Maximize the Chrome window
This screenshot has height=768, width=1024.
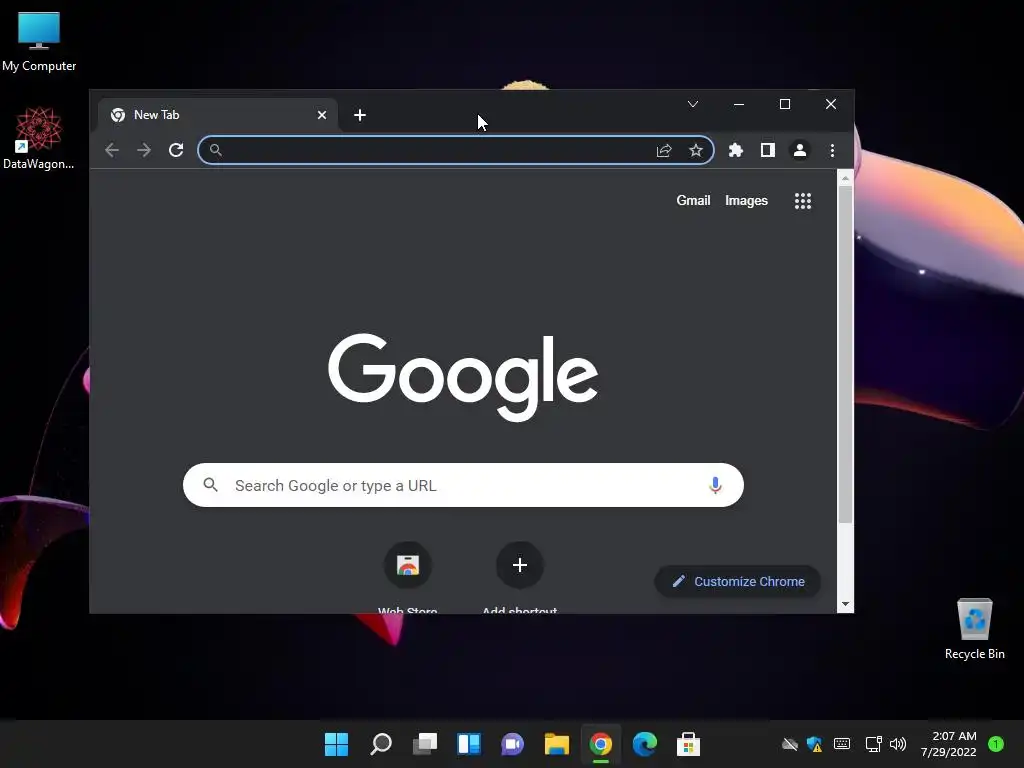(785, 104)
